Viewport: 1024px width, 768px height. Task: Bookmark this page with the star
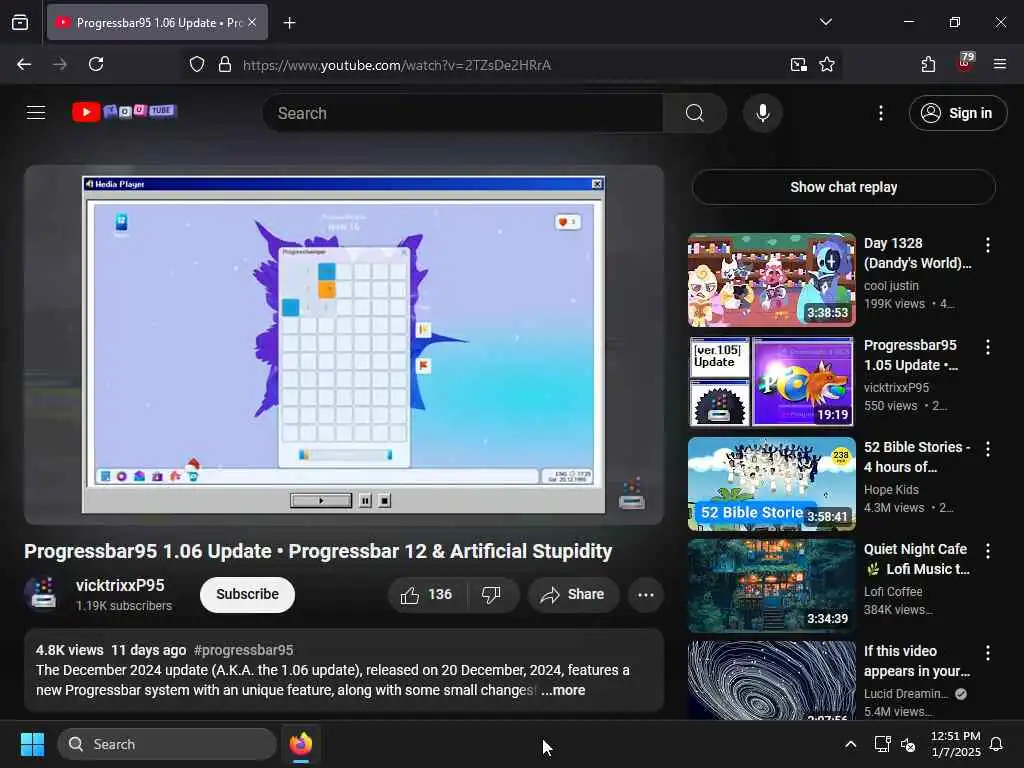(827, 64)
